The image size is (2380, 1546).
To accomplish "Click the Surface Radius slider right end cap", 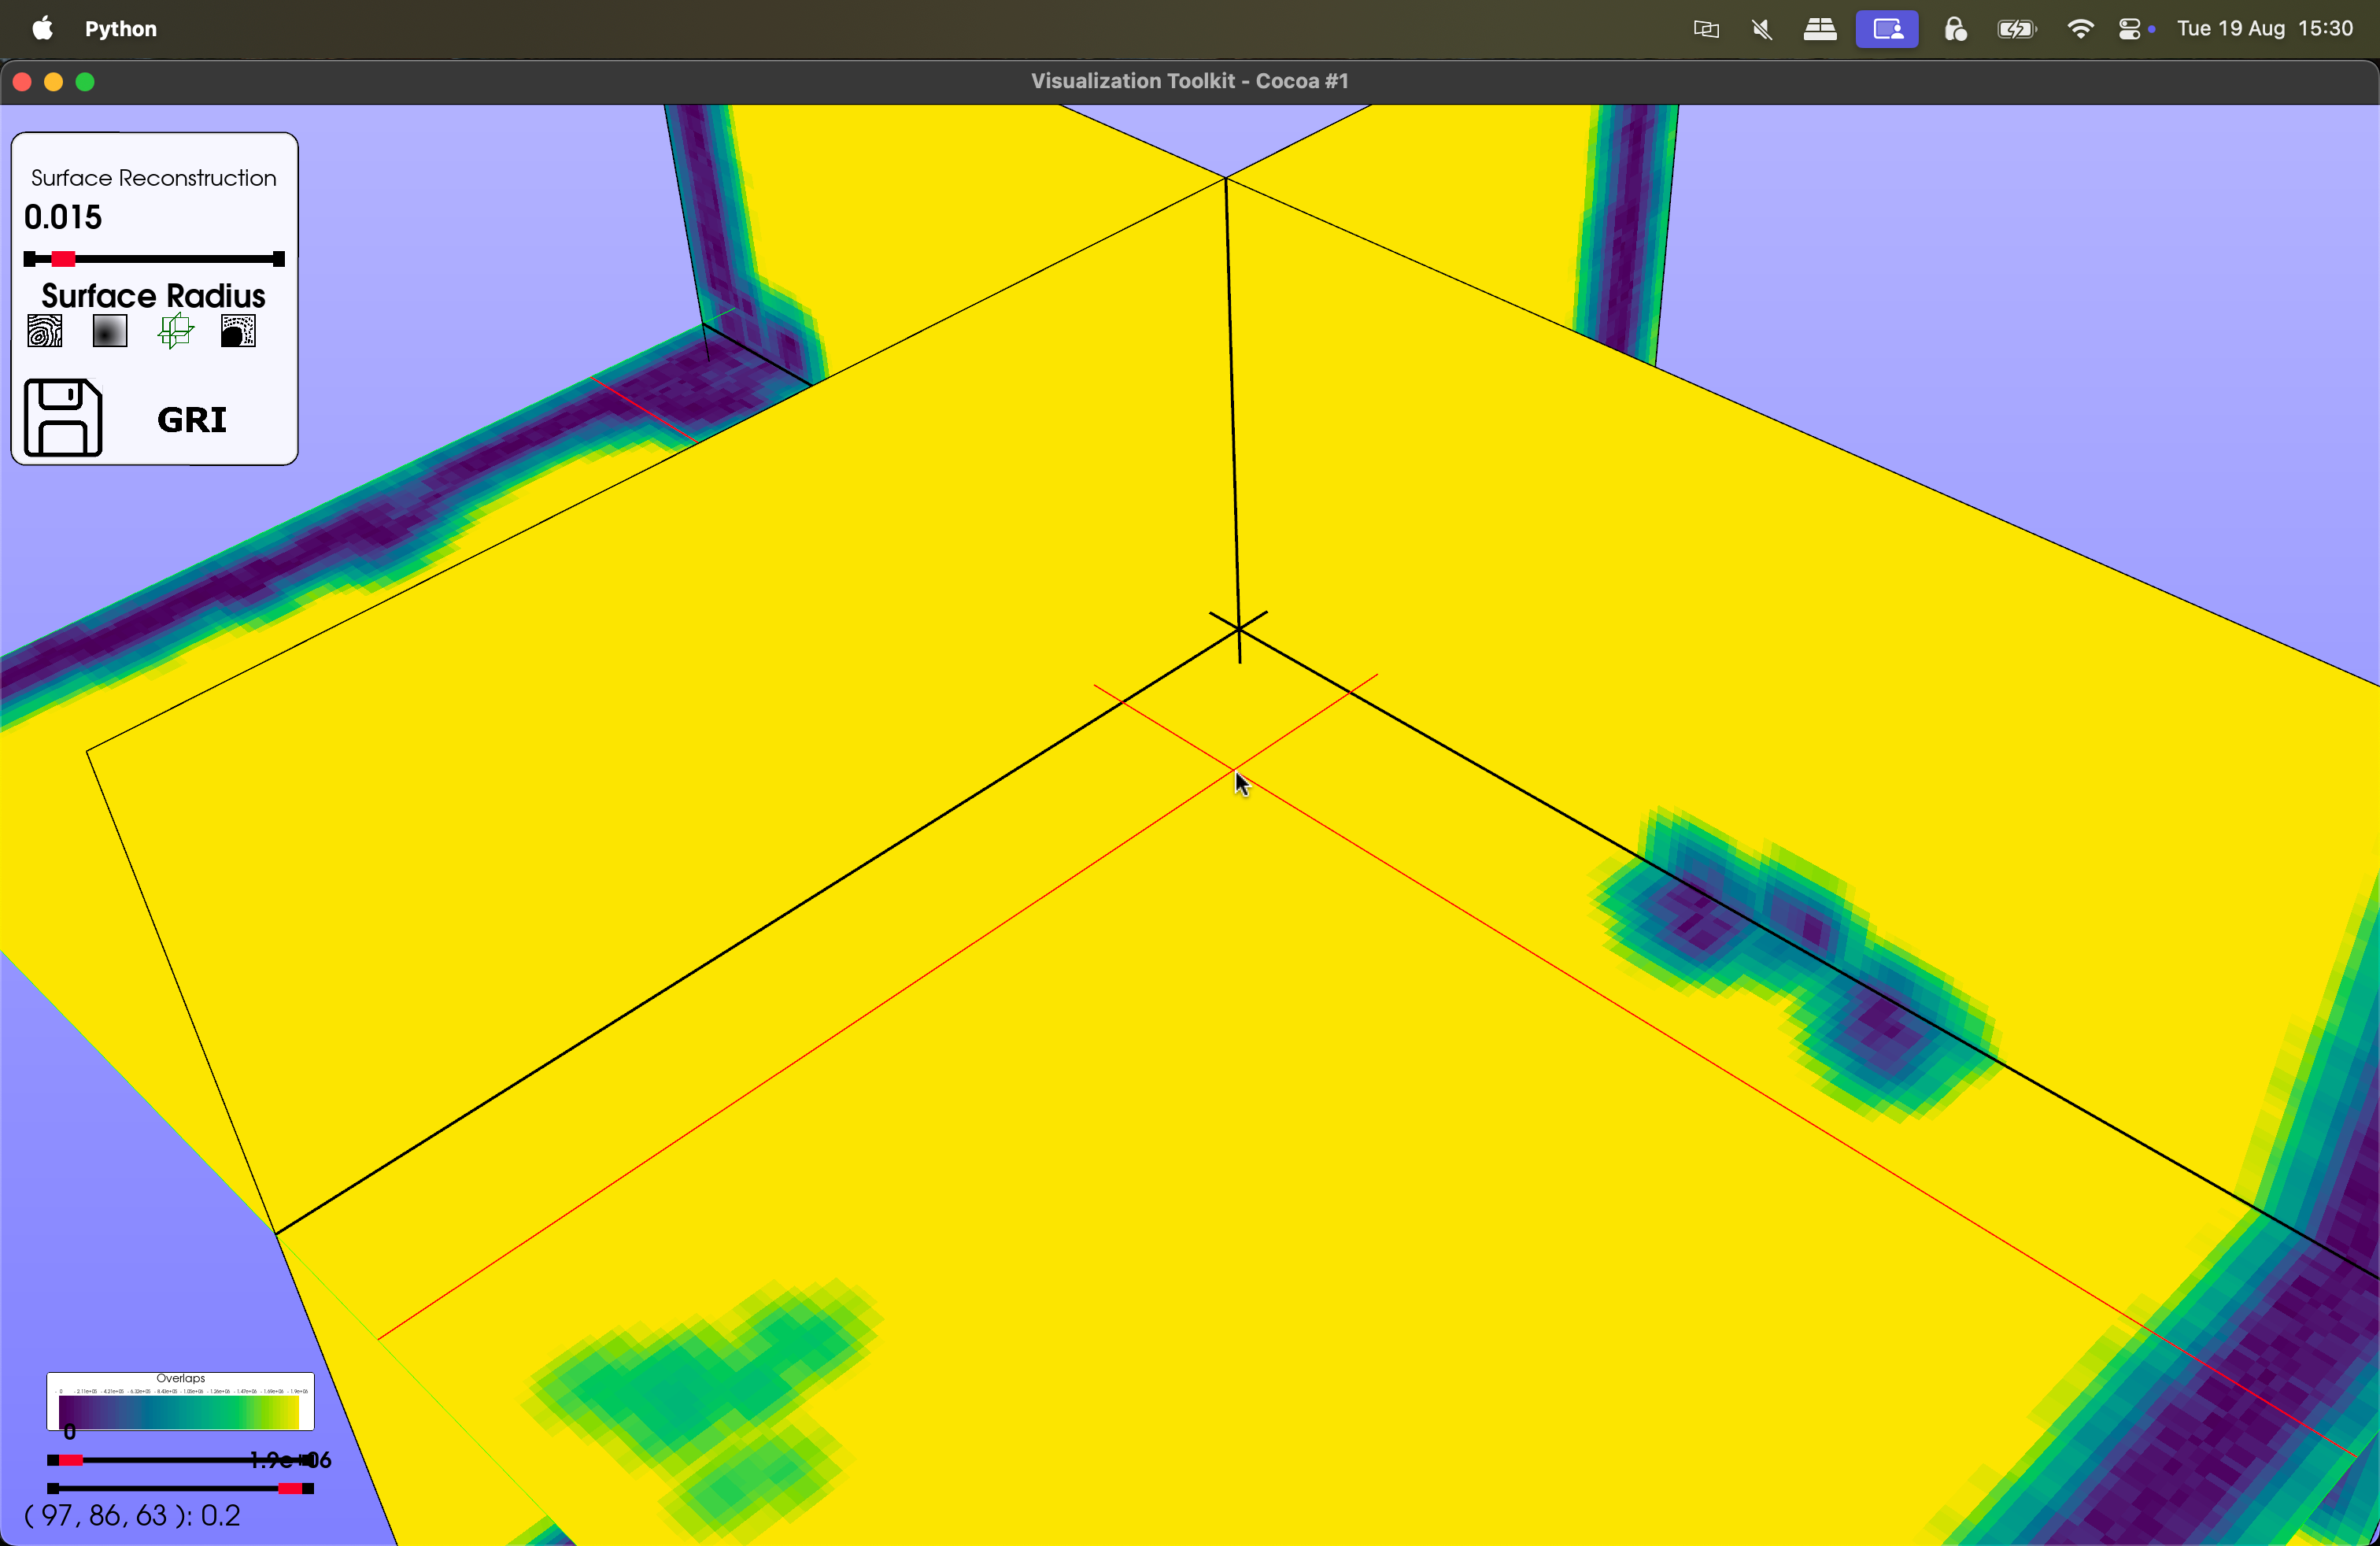I will (279, 259).
